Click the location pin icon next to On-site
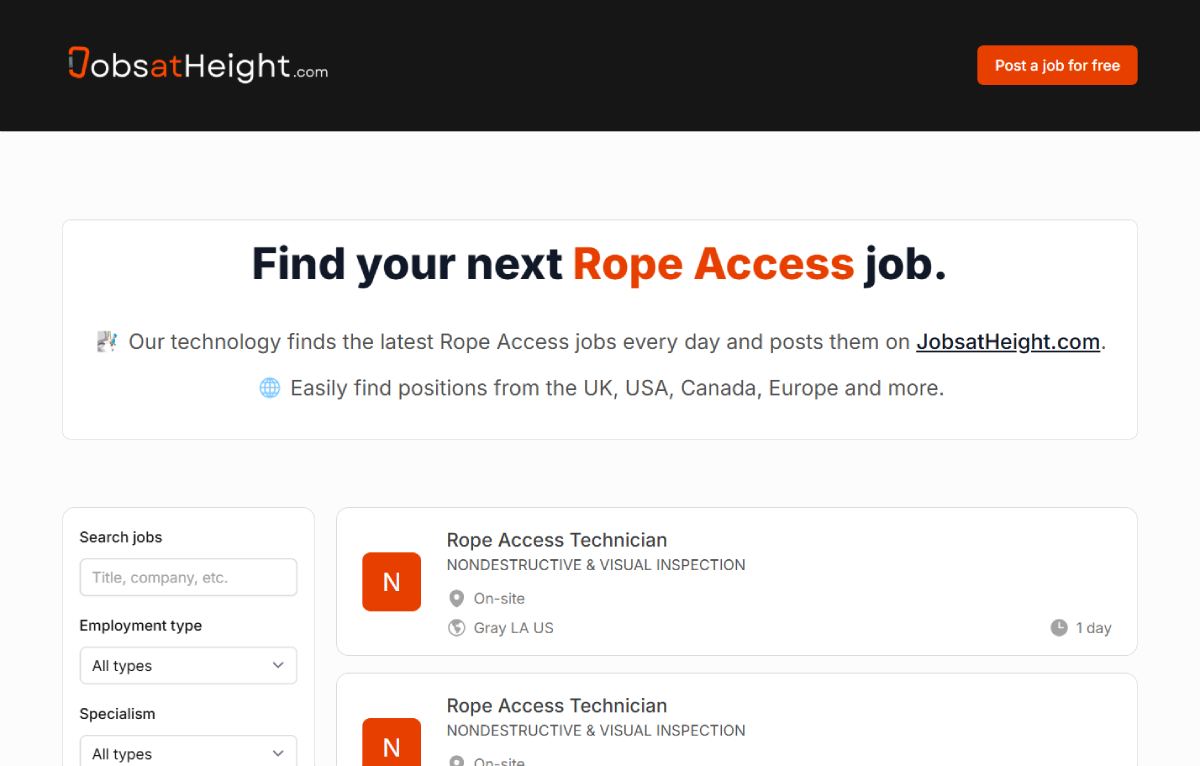The image size is (1200, 766). click(x=457, y=598)
